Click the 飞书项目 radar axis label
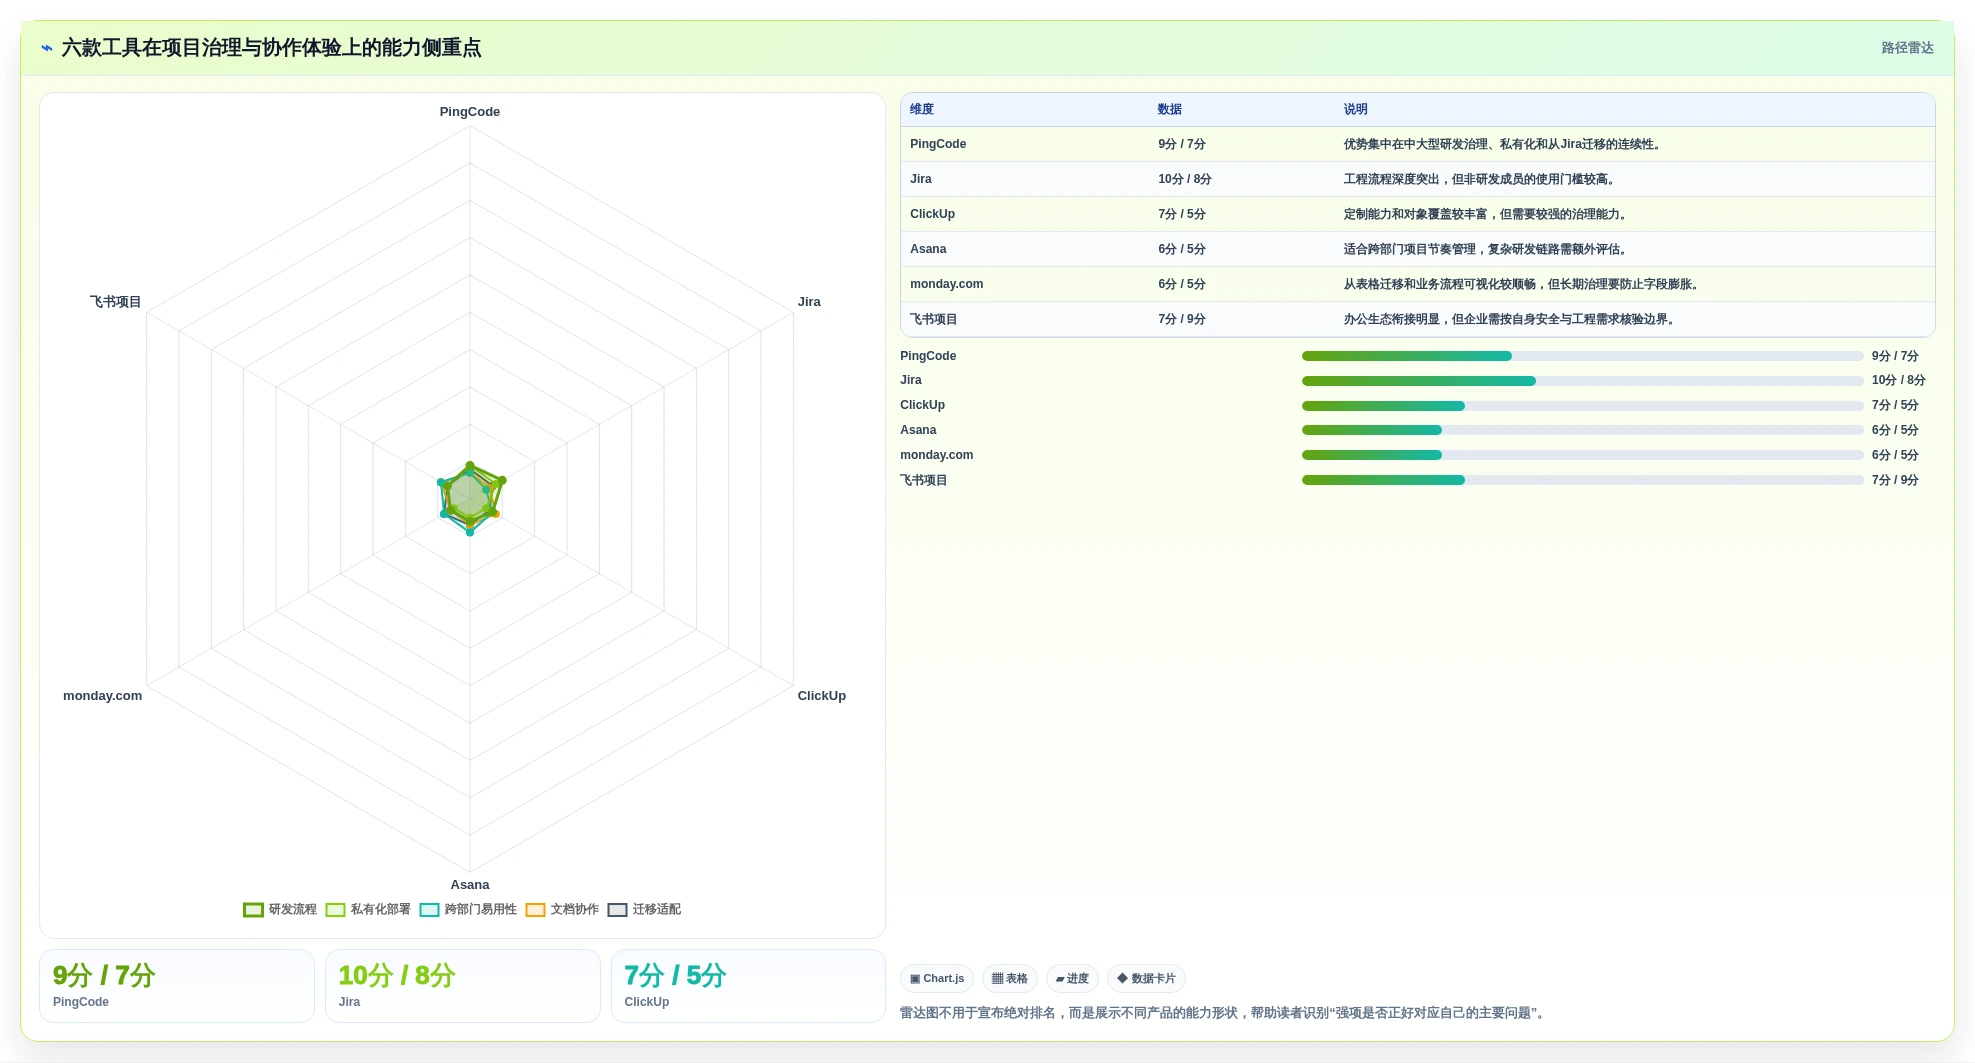This screenshot has width=1975, height=1063. click(116, 302)
